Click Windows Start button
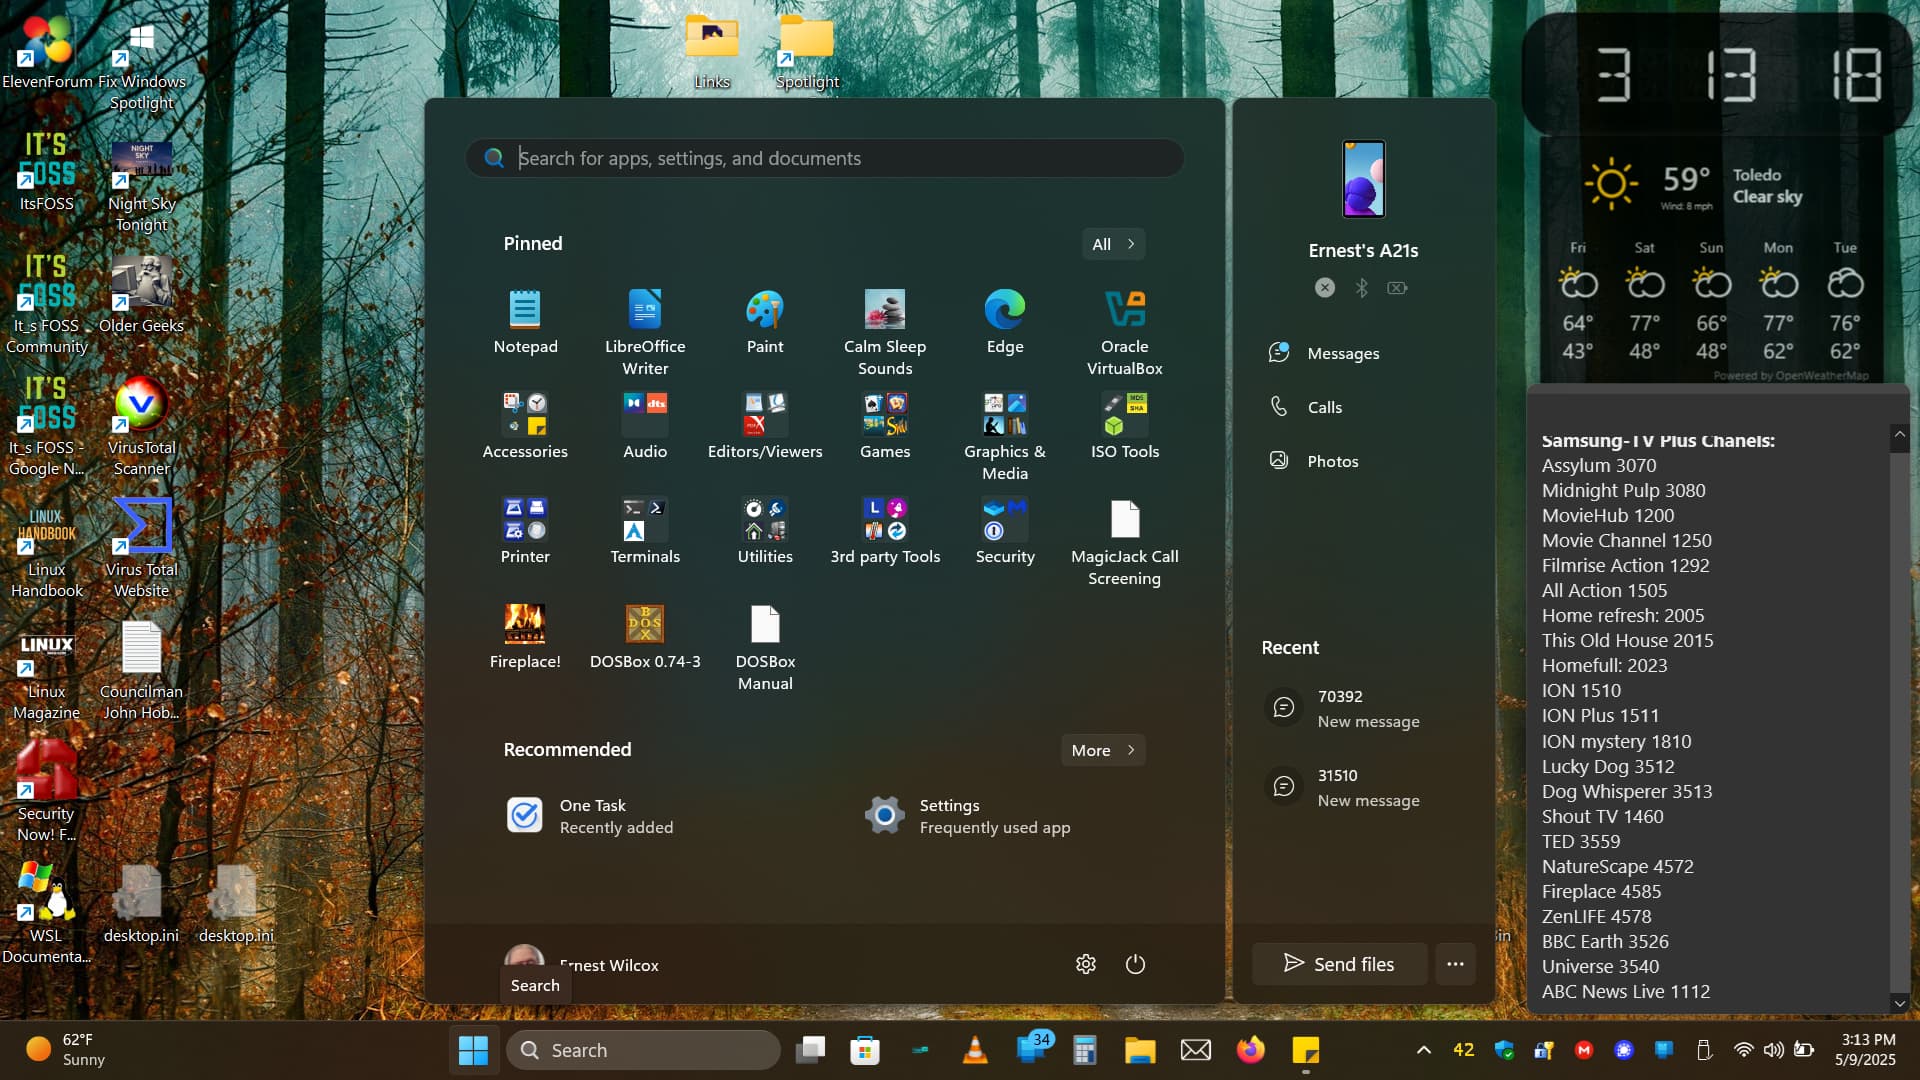The image size is (1920, 1080). point(473,1050)
